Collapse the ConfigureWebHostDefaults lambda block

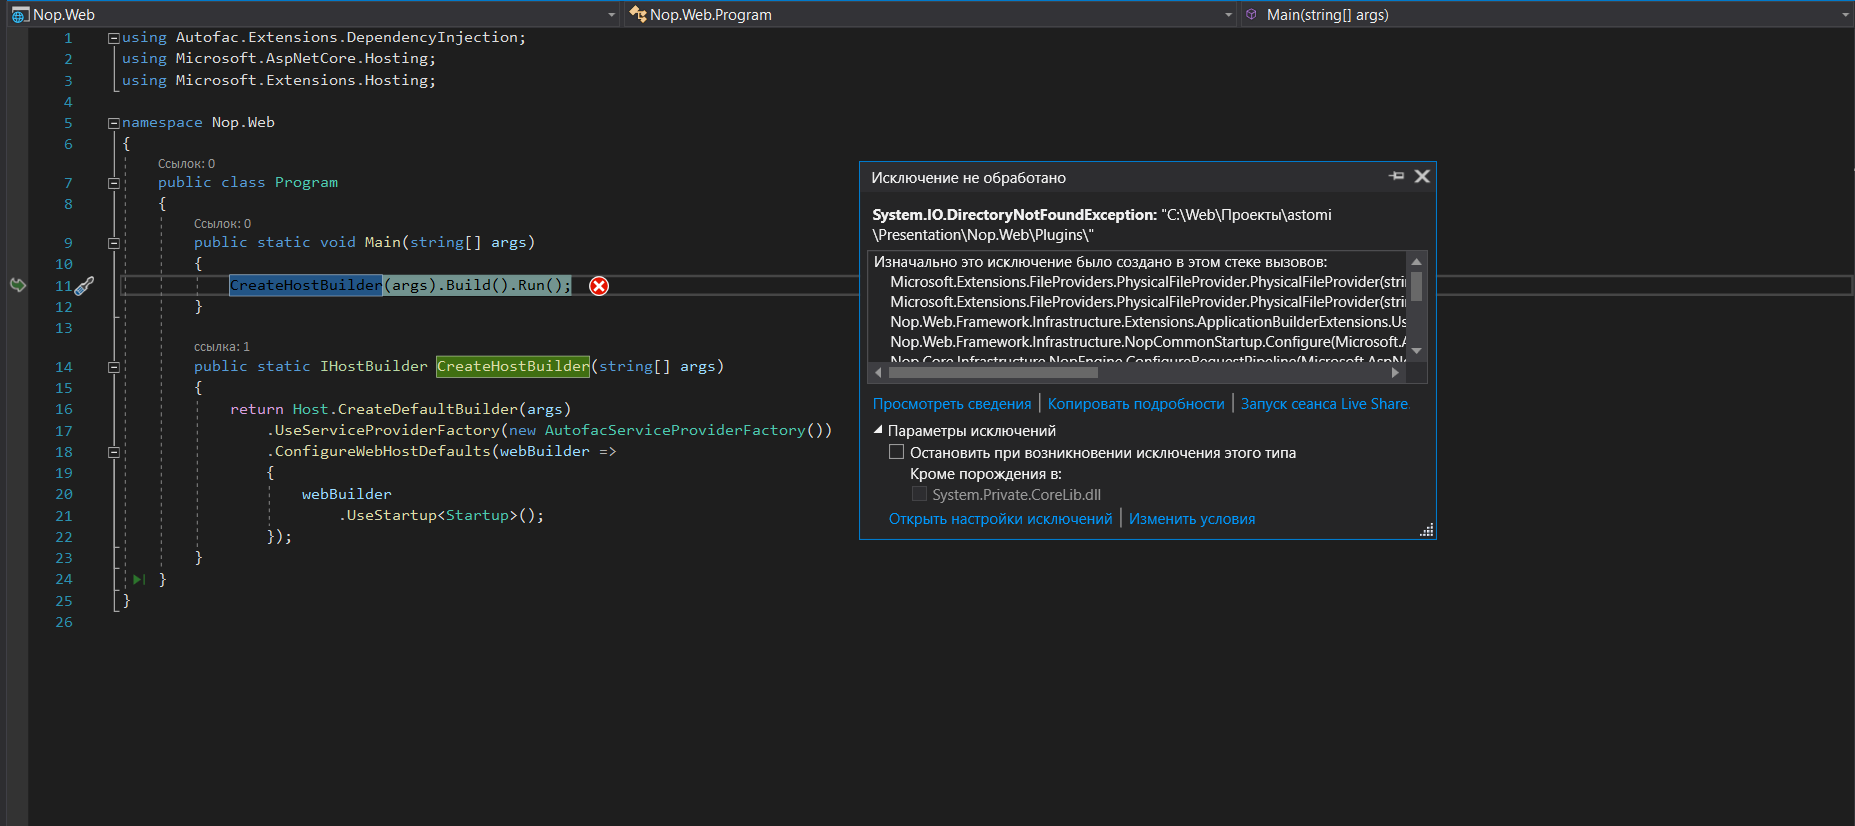[x=113, y=452]
